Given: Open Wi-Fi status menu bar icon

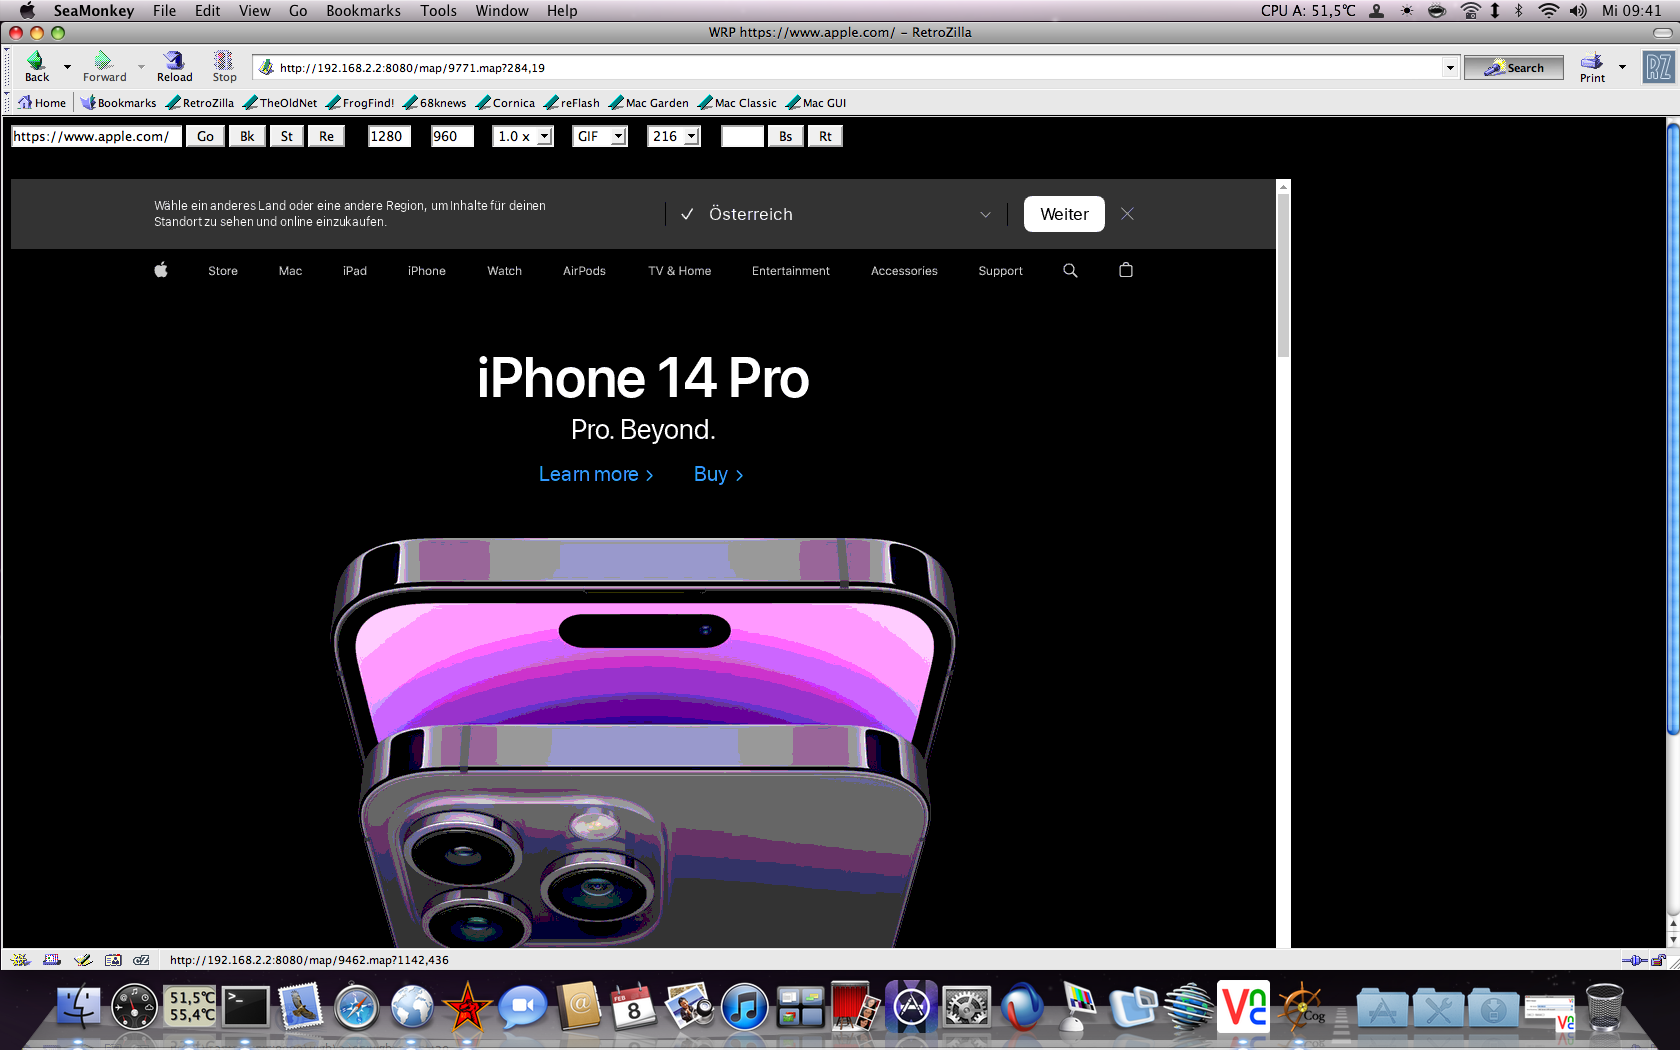Looking at the screenshot, I should coord(1548,10).
